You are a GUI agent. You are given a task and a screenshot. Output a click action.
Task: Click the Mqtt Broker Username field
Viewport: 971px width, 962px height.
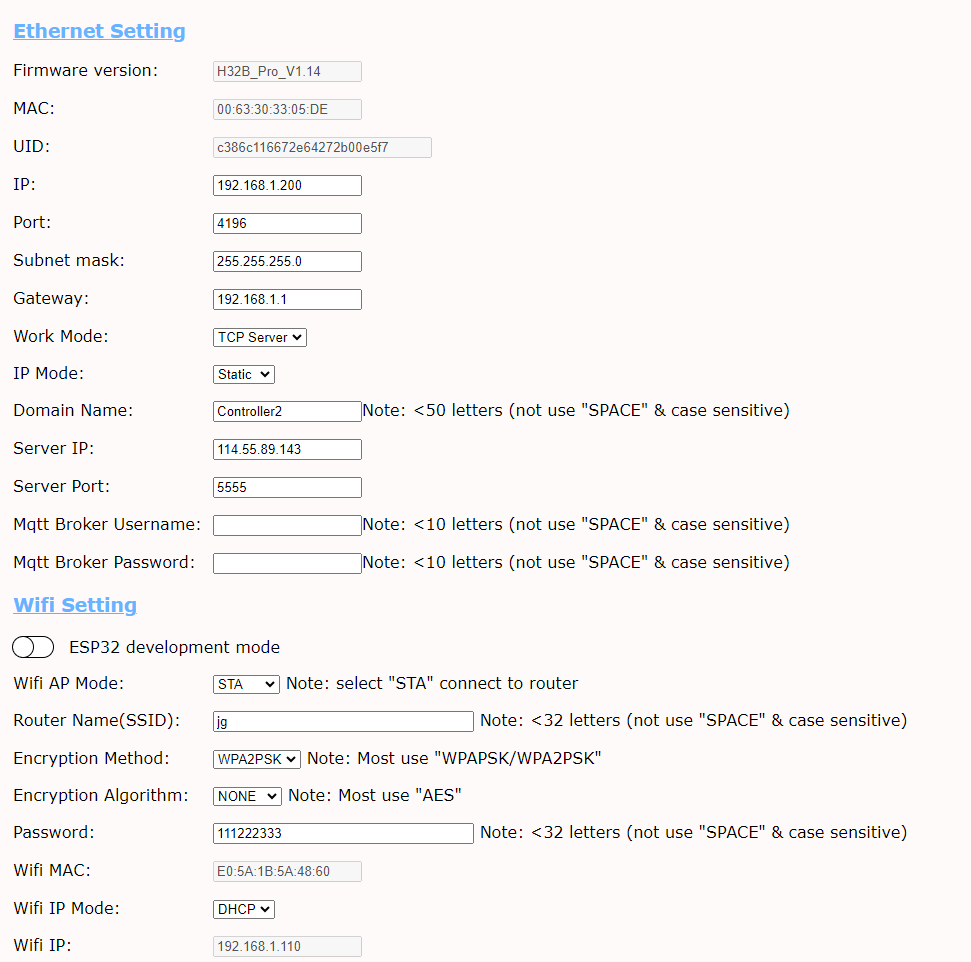[287, 526]
